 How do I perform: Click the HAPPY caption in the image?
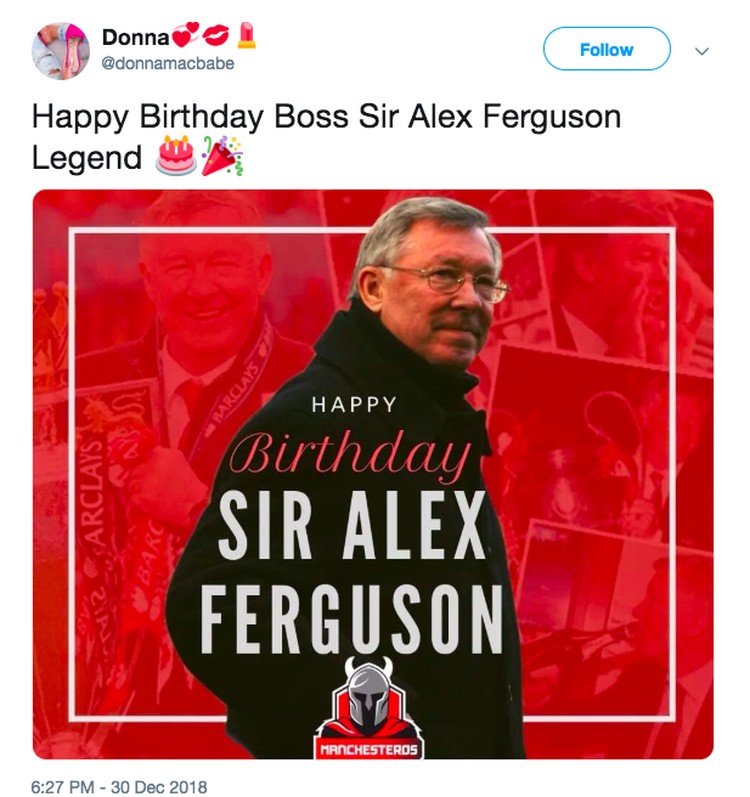coord(354,405)
